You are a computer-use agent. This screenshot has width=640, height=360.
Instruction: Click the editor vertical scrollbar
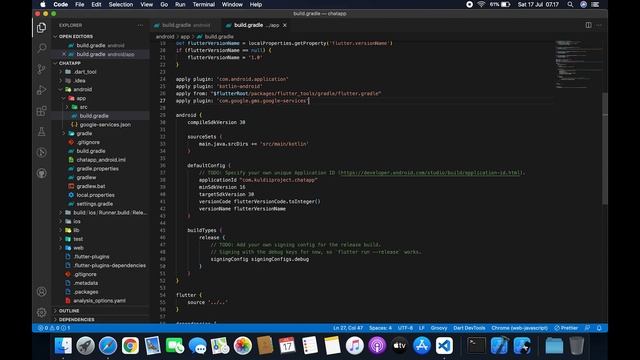click(605, 149)
